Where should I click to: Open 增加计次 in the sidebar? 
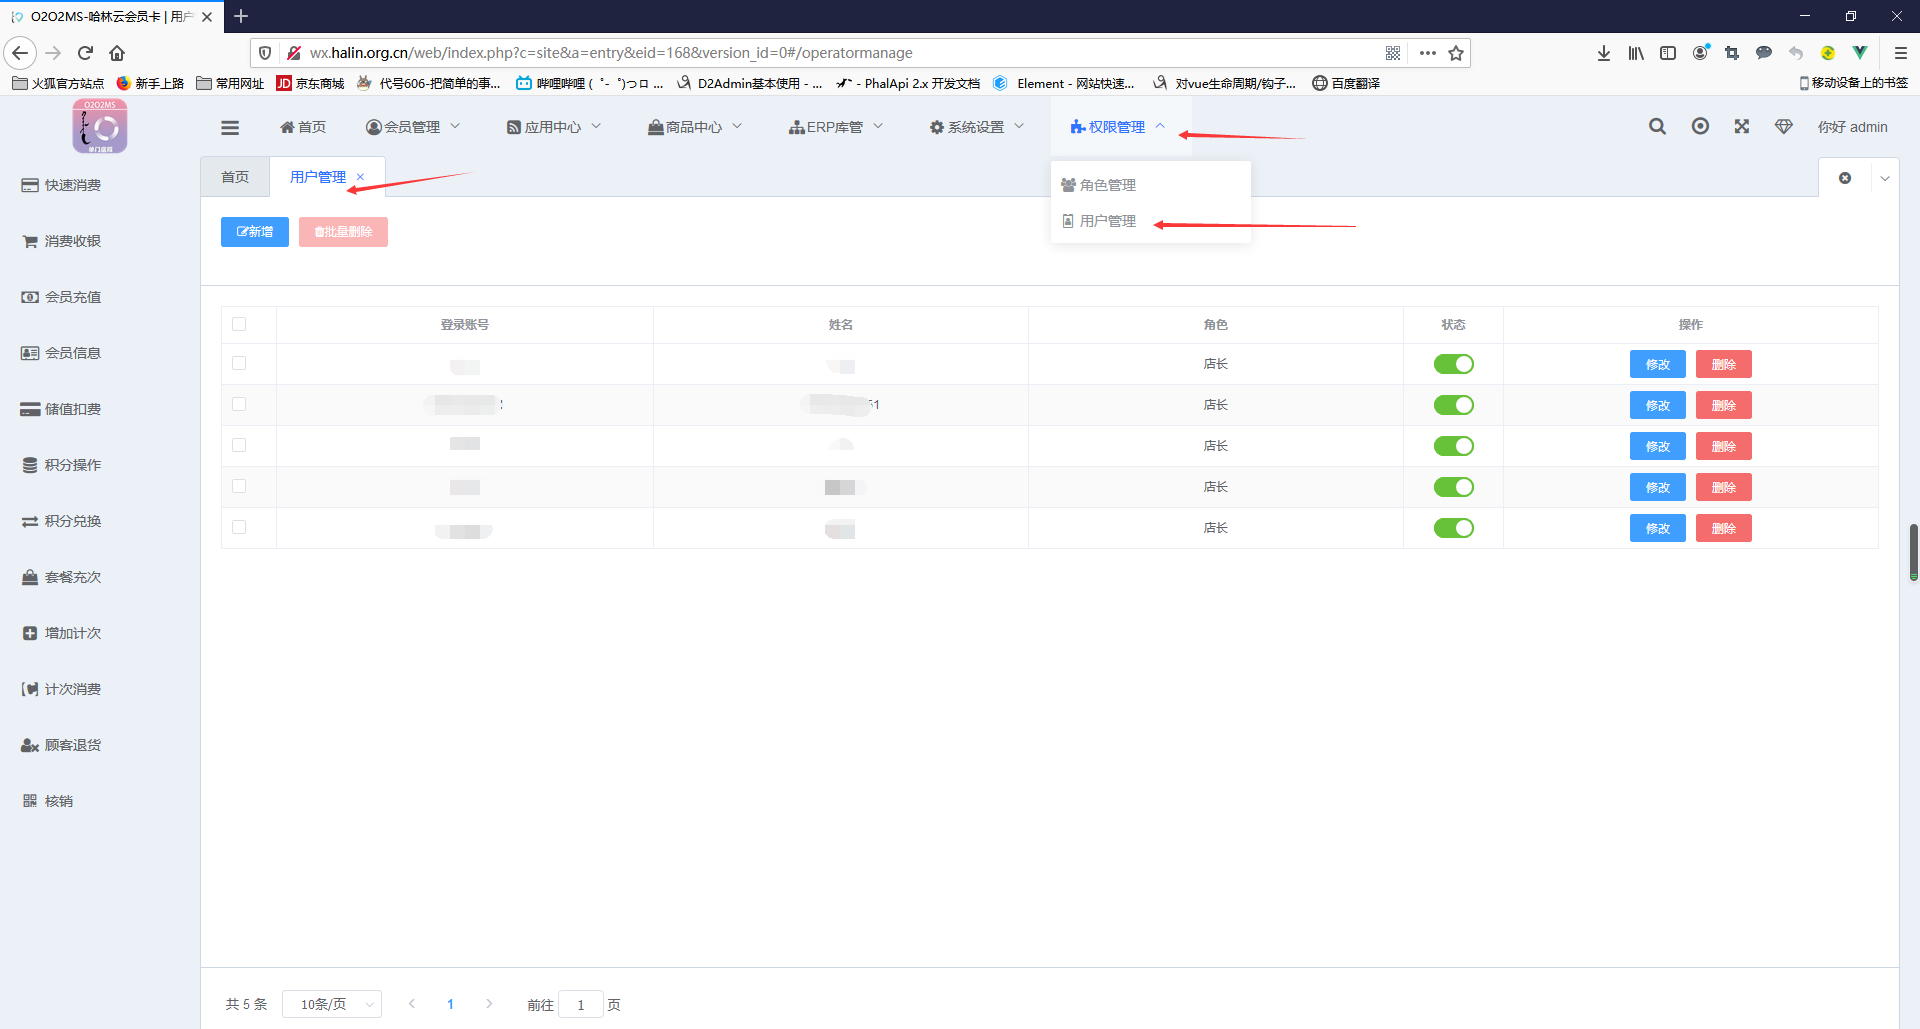(x=62, y=633)
